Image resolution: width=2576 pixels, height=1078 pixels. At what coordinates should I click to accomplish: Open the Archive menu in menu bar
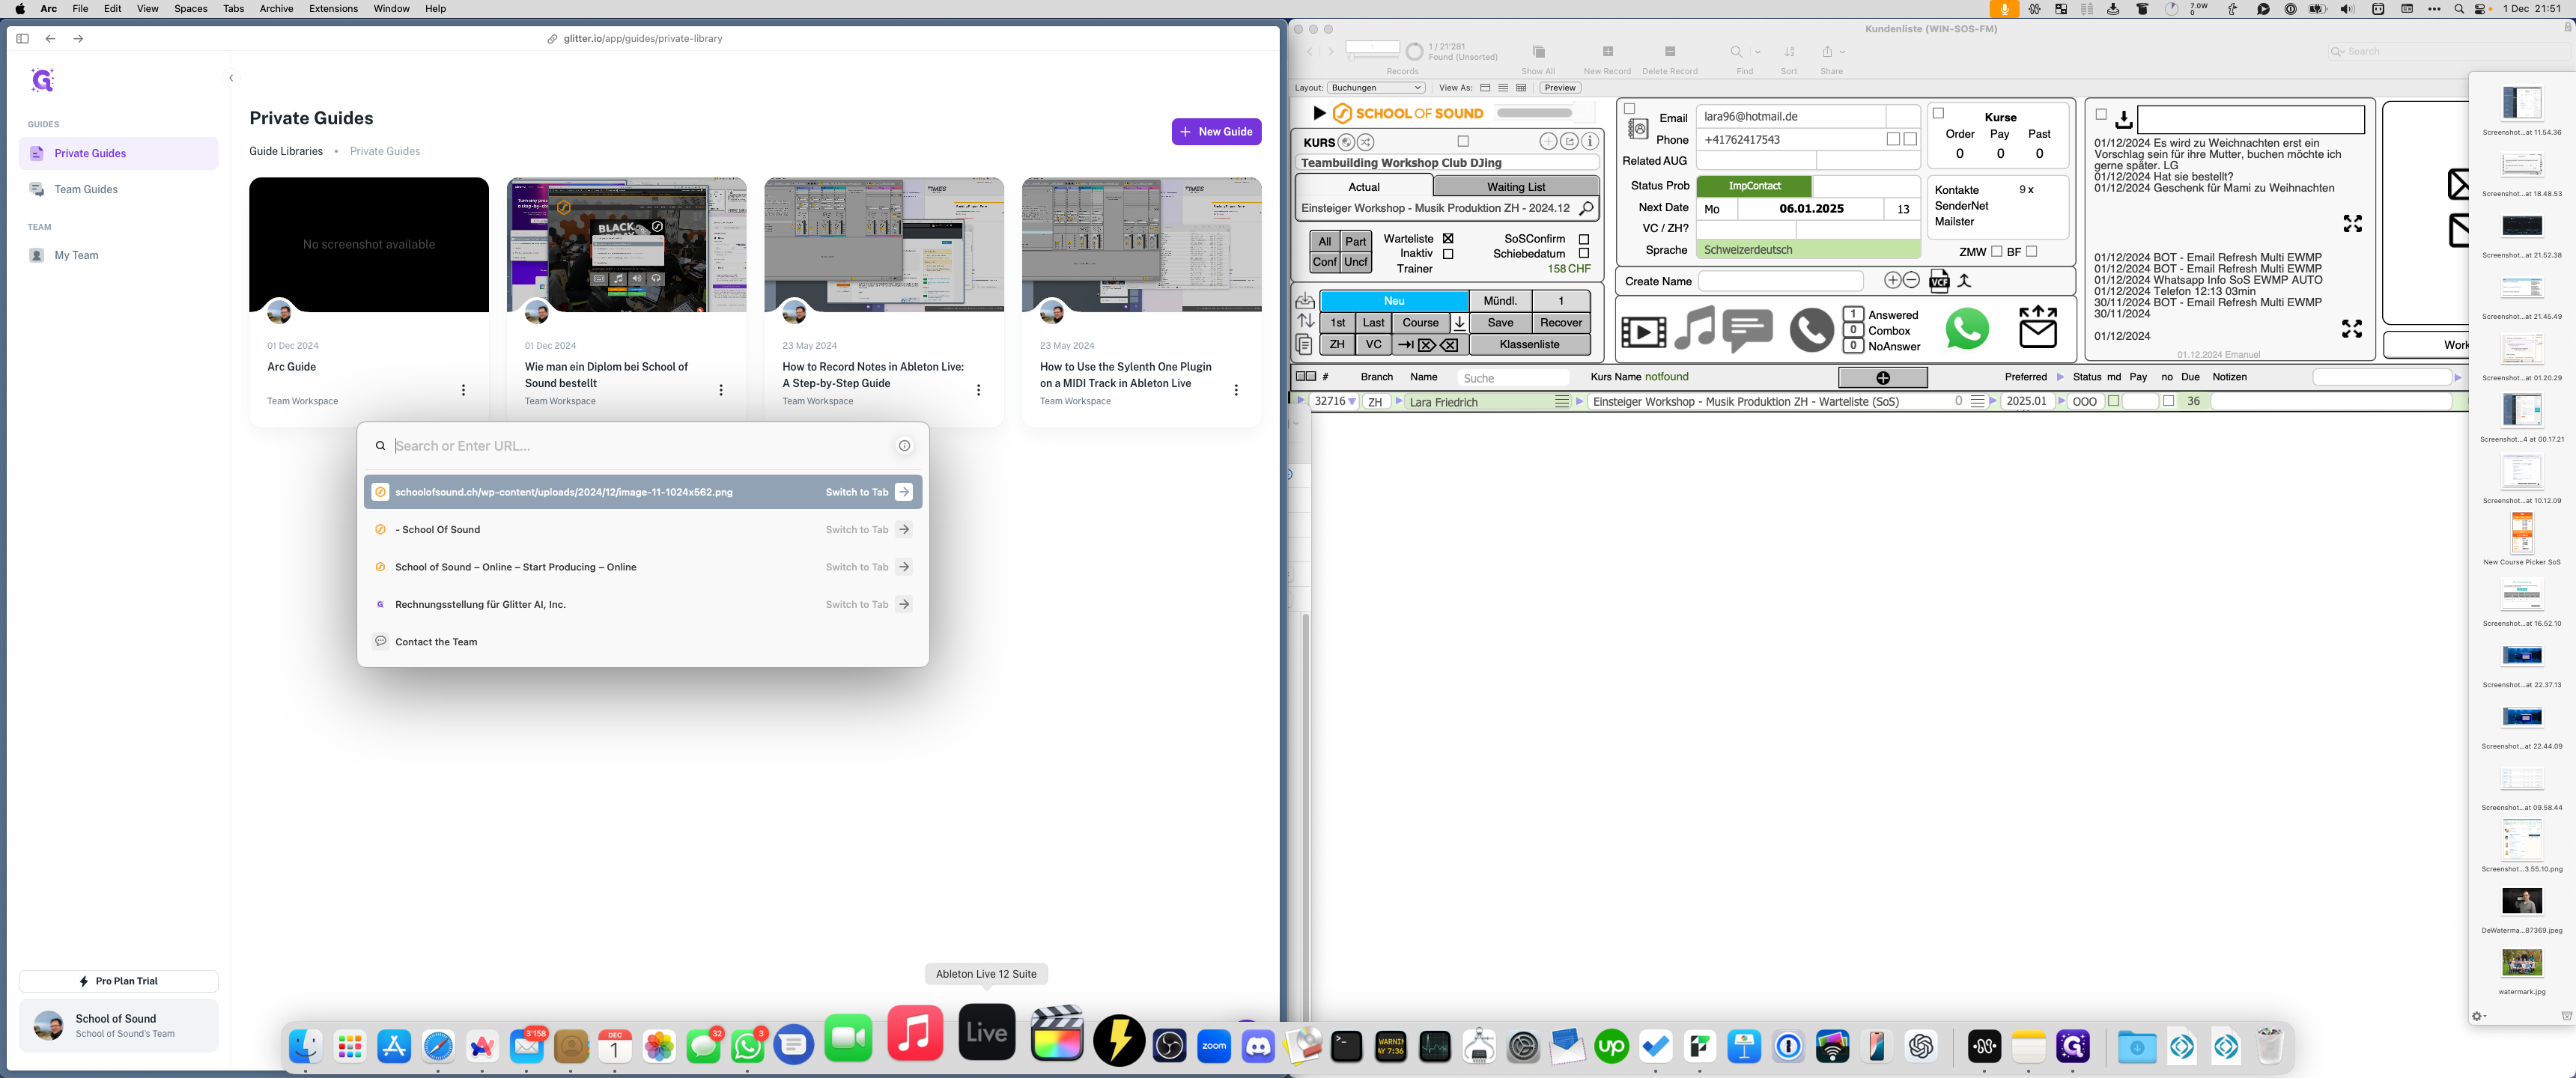(x=276, y=9)
